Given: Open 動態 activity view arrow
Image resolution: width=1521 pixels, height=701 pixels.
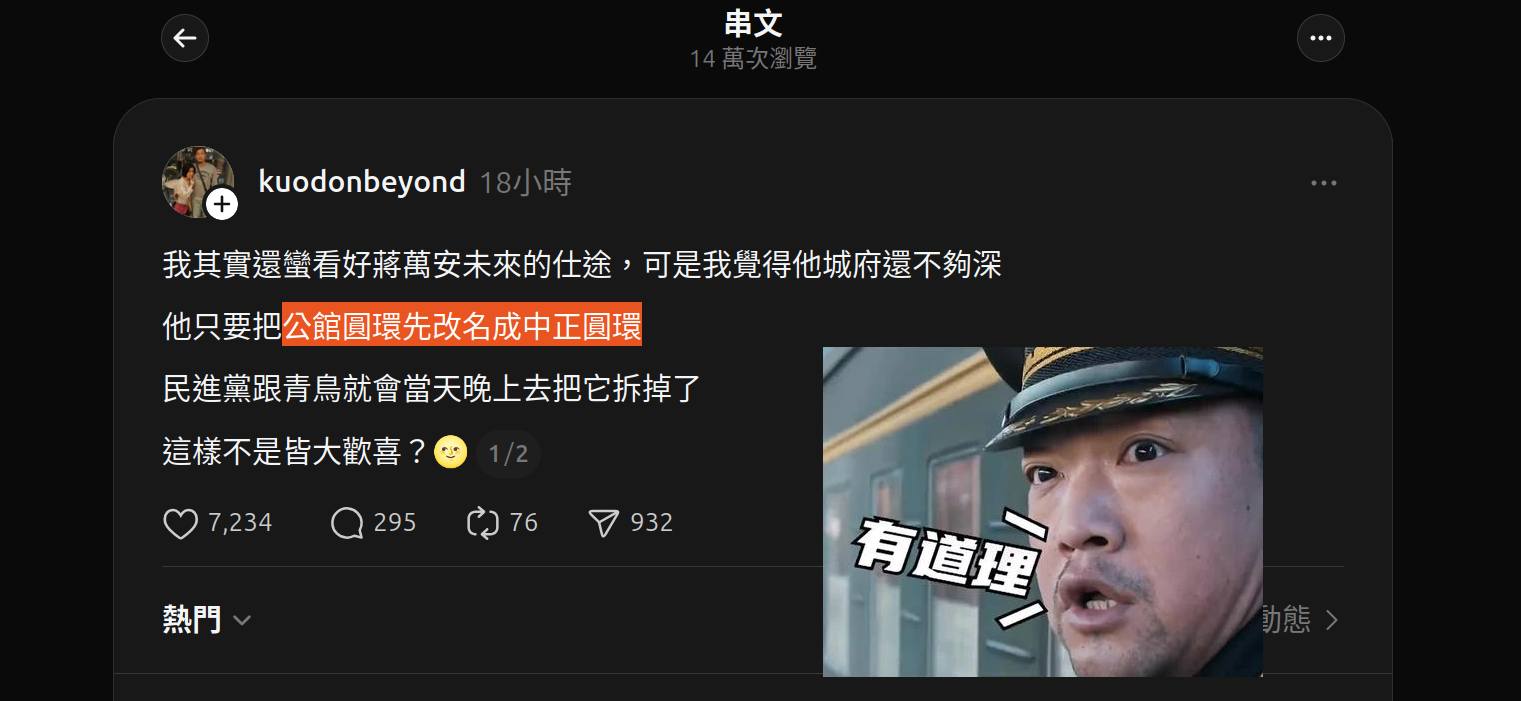Looking at the screenshot, I should (x=1331, y=620).
